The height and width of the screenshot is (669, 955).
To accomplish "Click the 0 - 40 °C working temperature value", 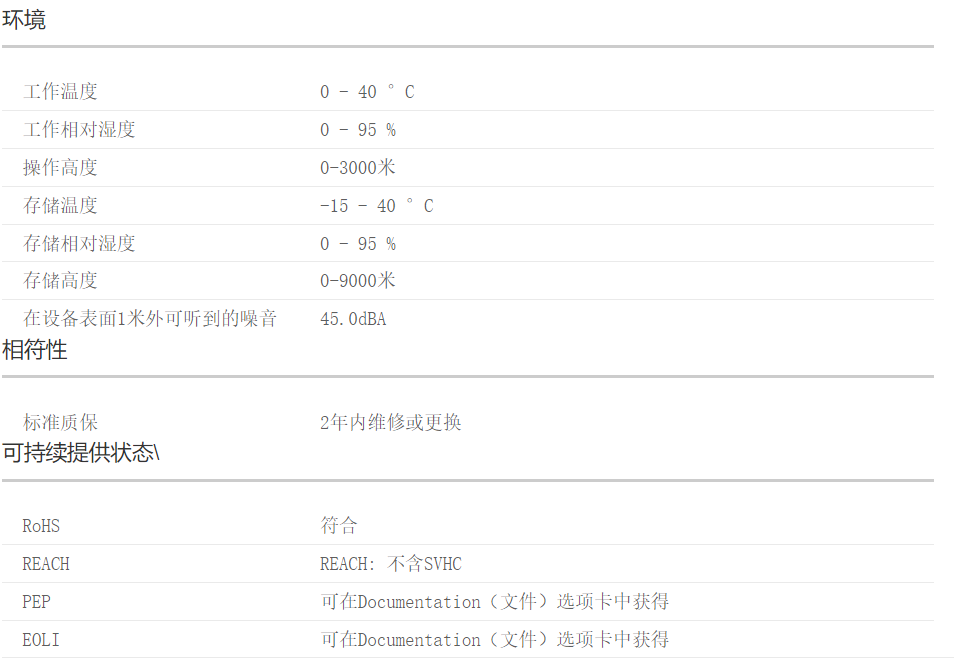I will [x=367, y=92].
